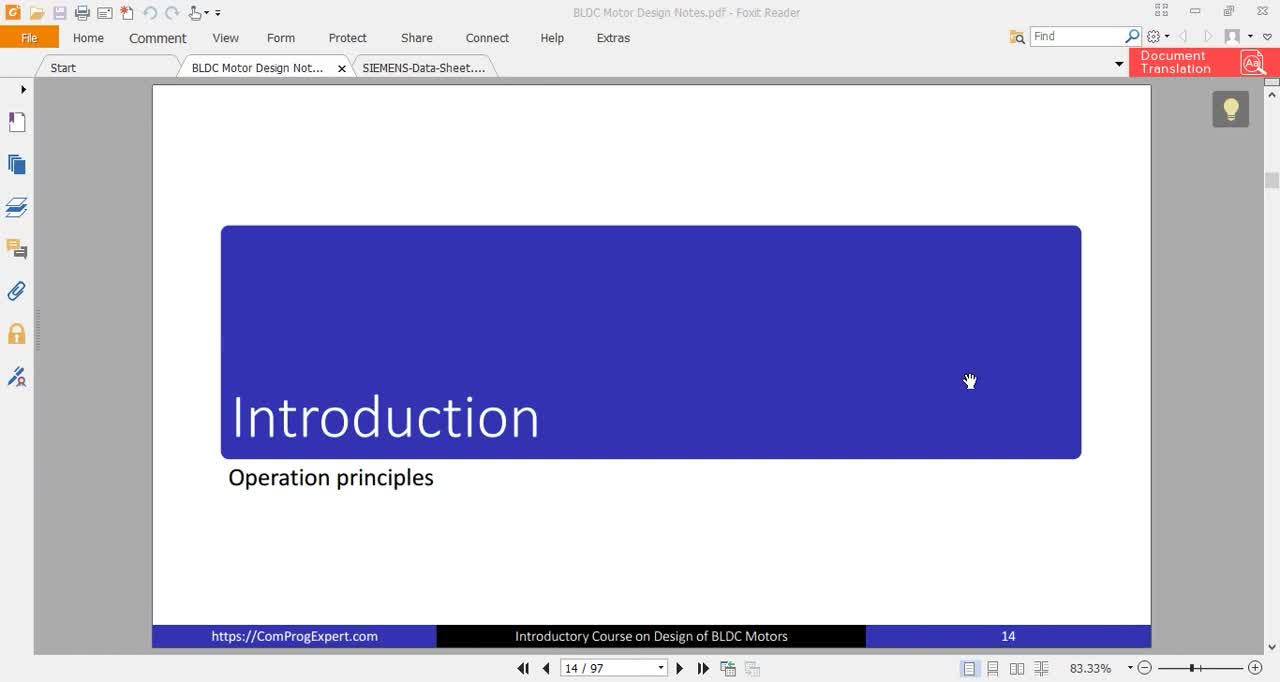Open the Pages thumbnails panel
Screen dimensions: 1280x682
pos(17,165)
